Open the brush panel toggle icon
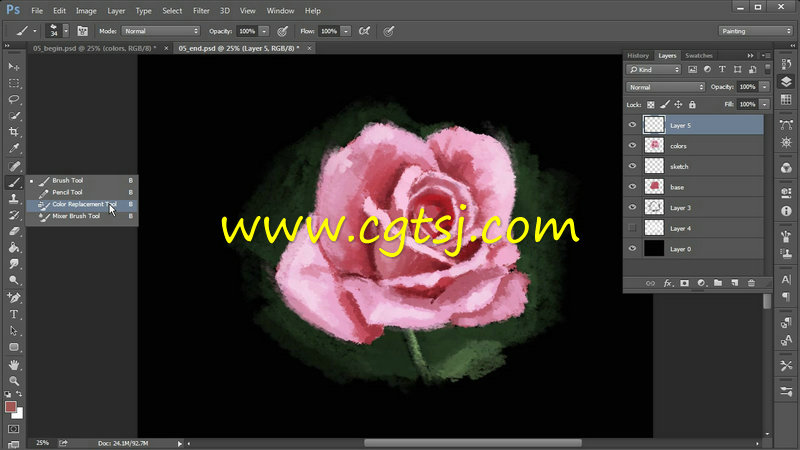Screen dimensions: 800x450 pos(82,31)
